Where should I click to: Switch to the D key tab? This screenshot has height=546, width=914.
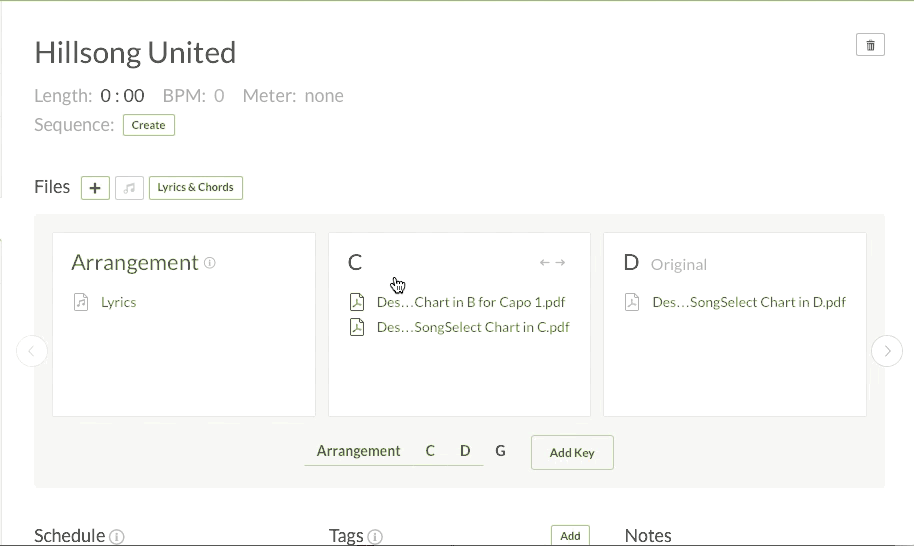point(465,451)
